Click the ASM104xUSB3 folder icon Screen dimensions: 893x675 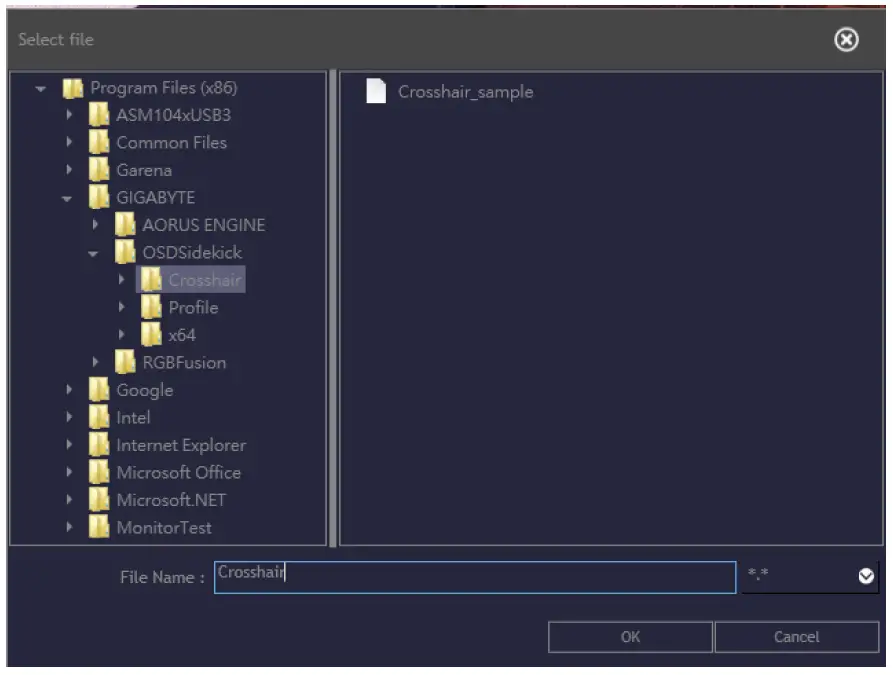click(x=99, y=114)
